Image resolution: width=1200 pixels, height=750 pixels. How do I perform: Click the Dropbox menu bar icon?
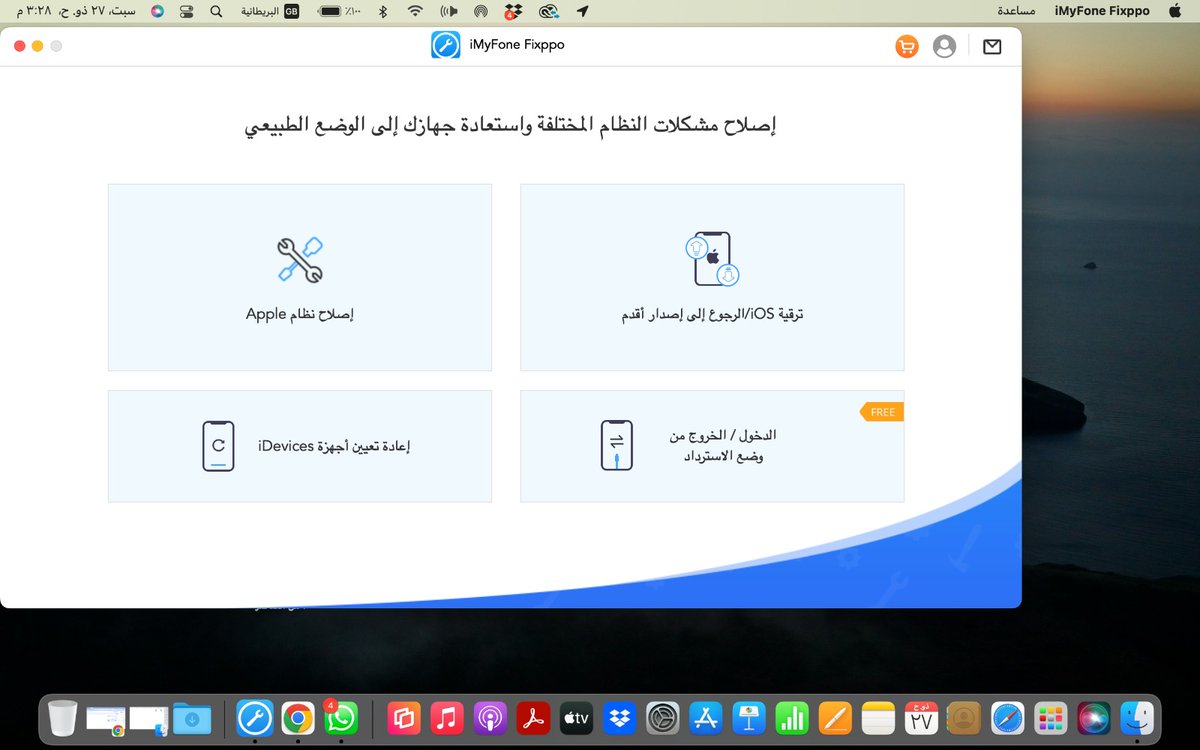[x=513, y=12]
